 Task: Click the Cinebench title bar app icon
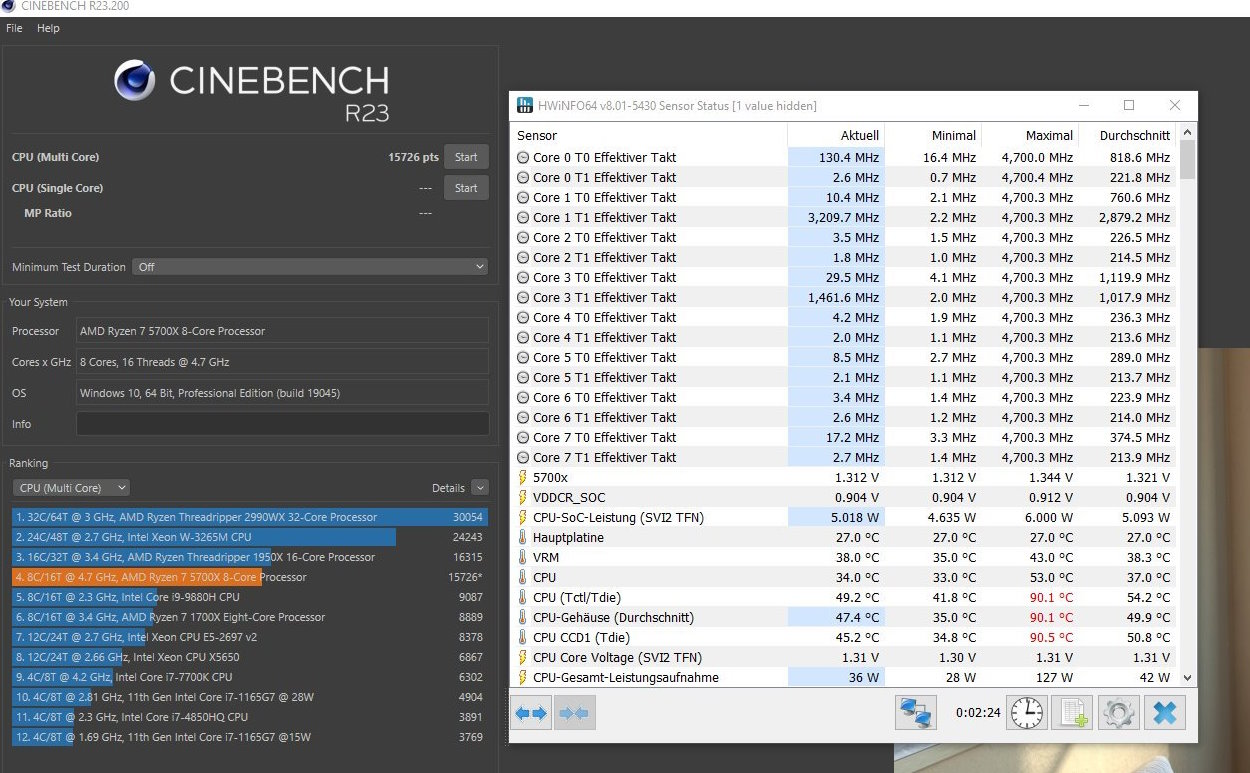point(8,6)
